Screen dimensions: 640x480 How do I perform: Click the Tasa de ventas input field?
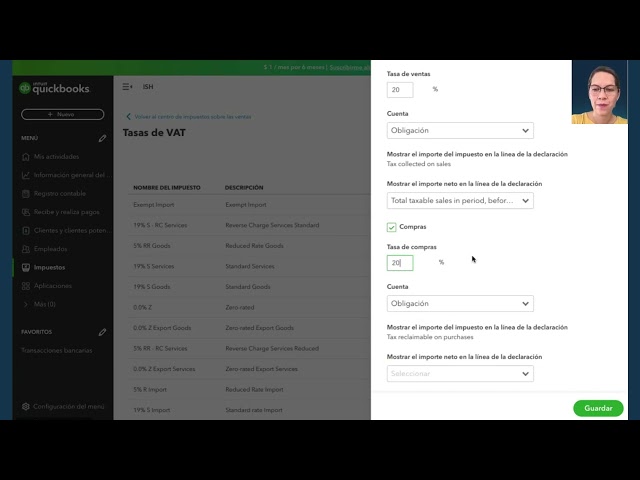(x=400, y=90)
